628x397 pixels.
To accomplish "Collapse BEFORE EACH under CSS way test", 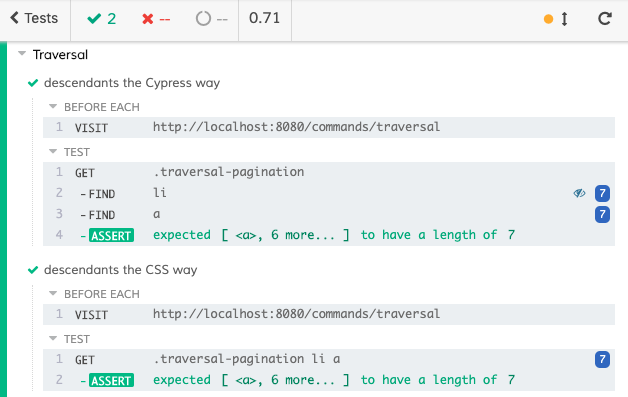I will click(x=53, y=294).
